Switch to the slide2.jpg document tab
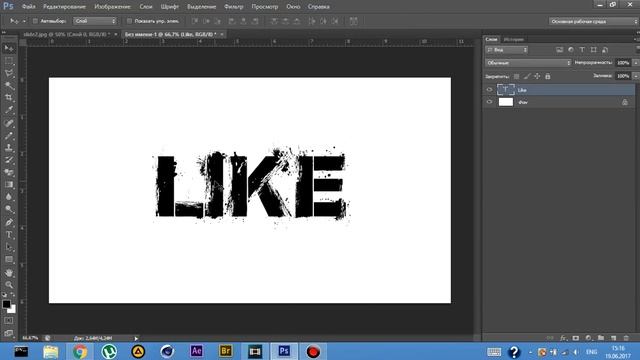This screenshot has height=360, width=640. pyautogui.click(x=67, y=34)
